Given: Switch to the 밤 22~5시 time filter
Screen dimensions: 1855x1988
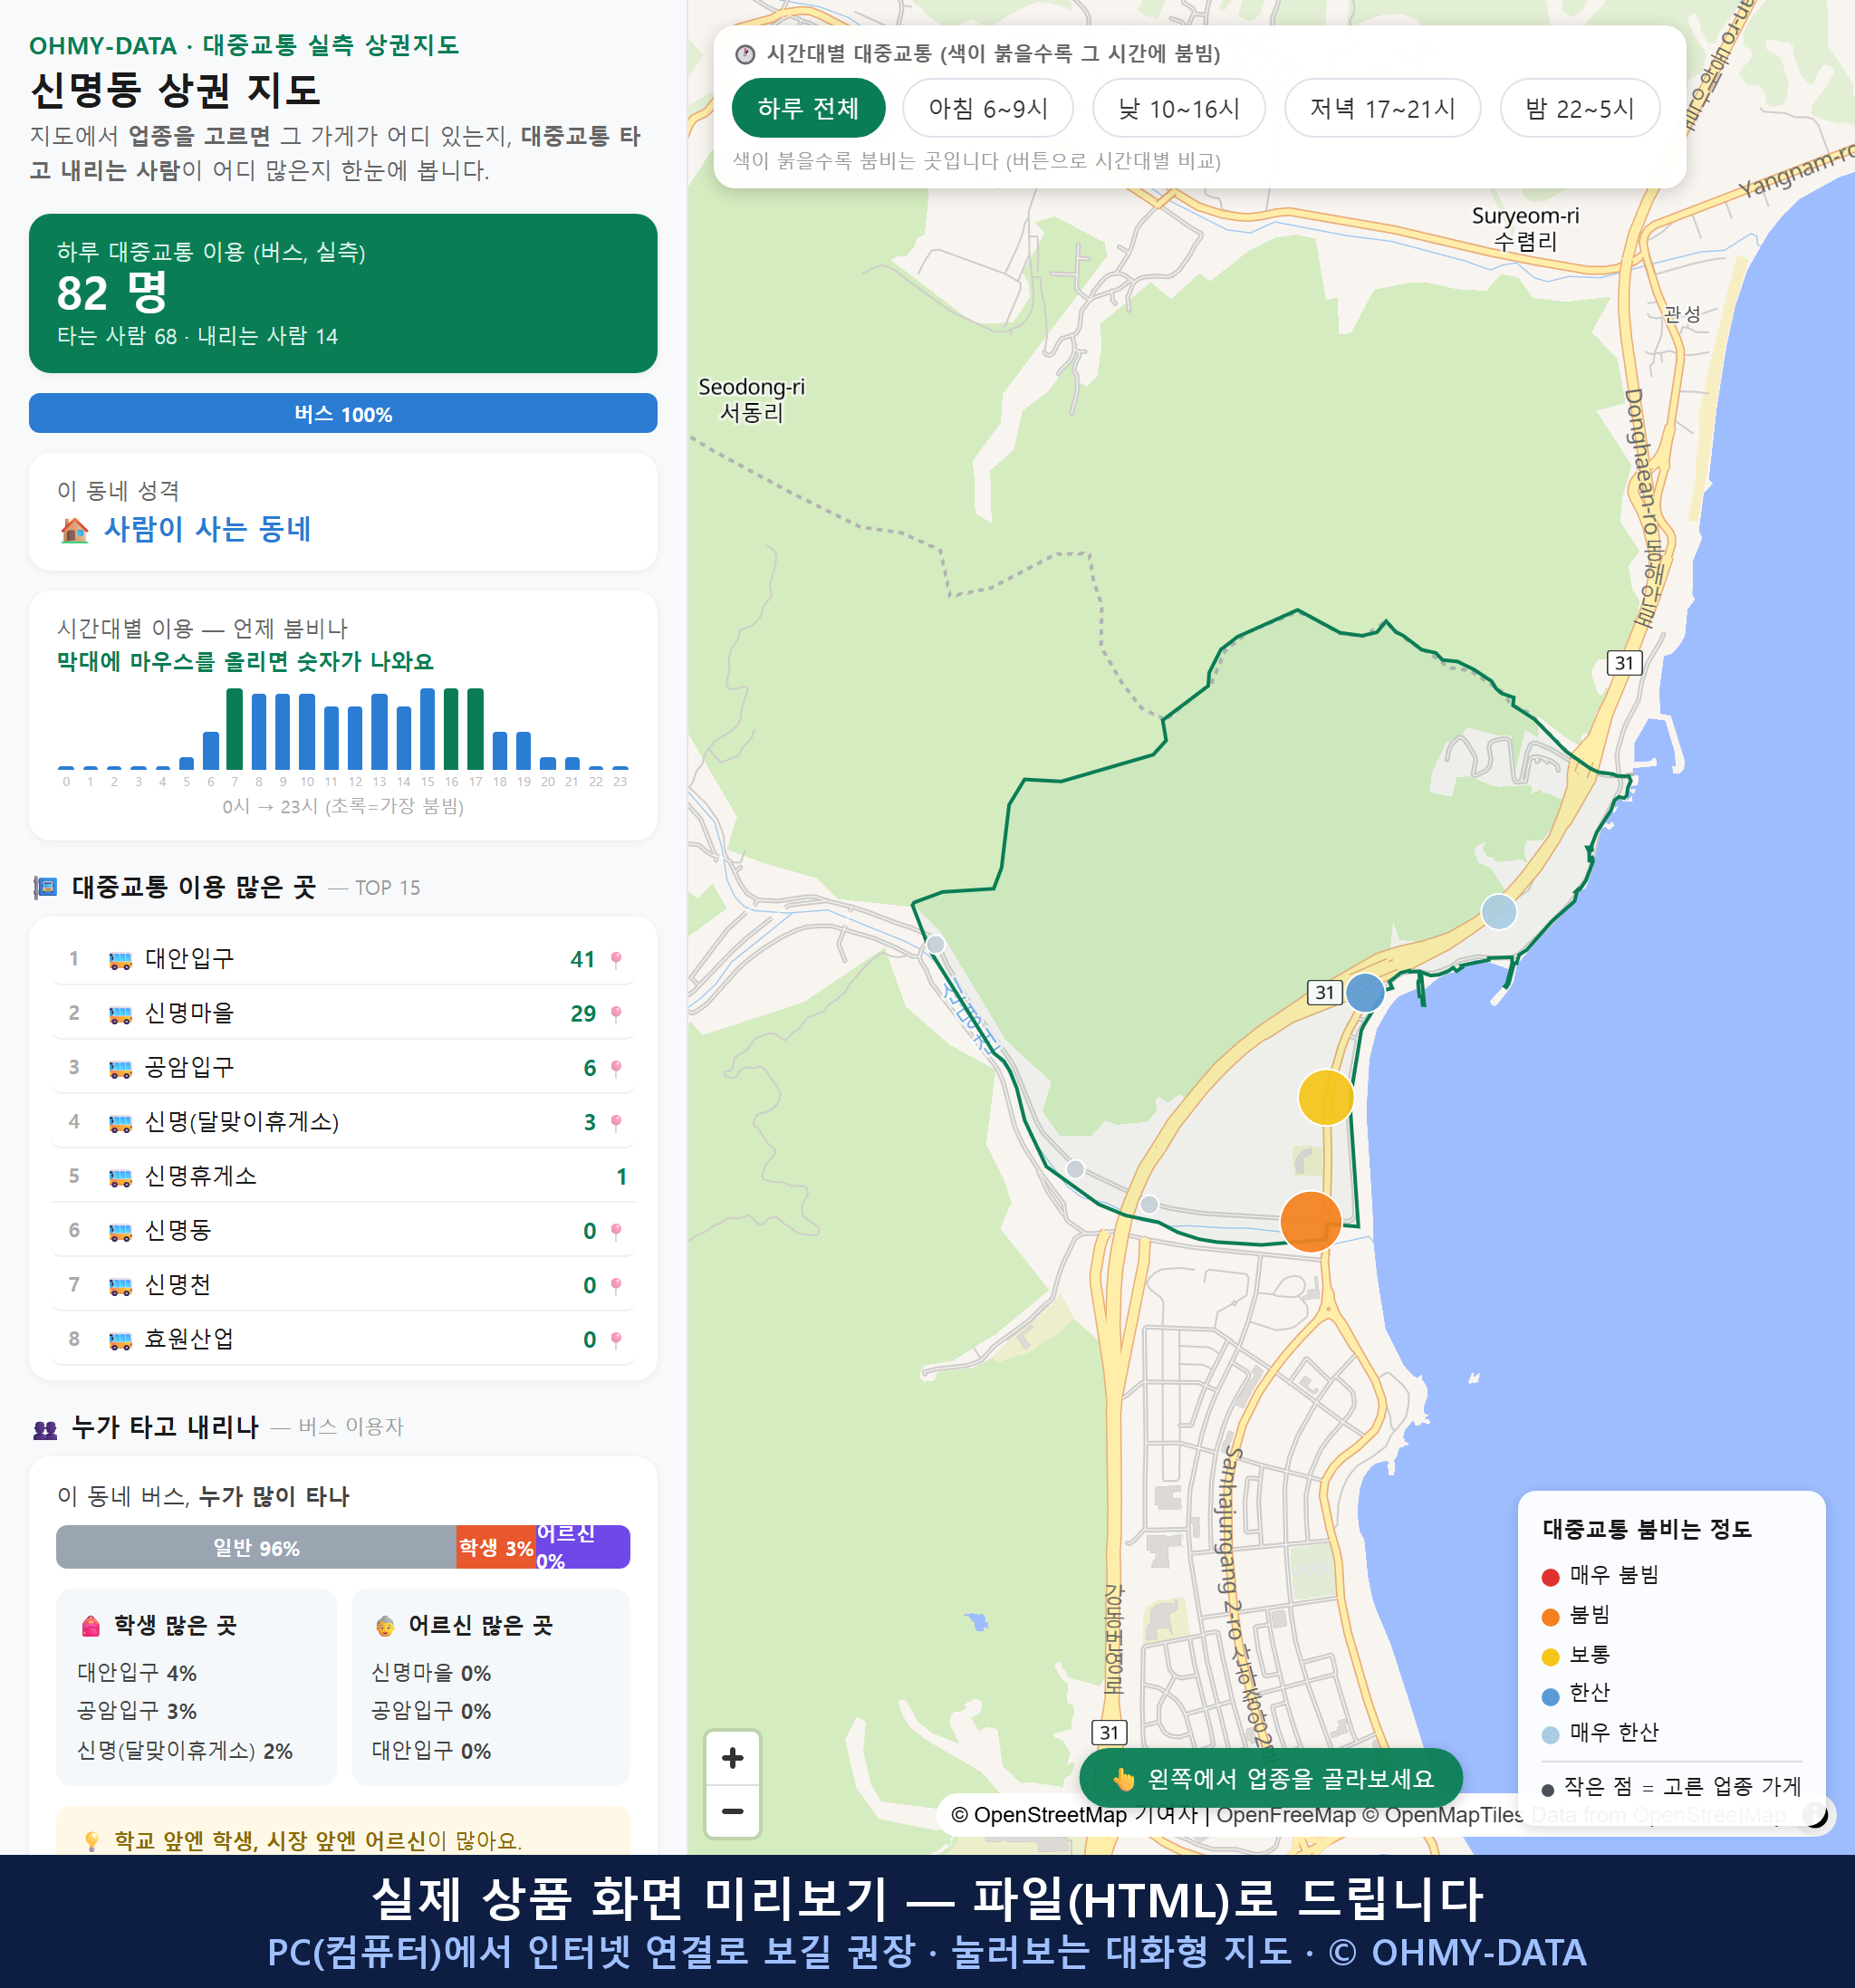Looking at the screenshot, I should tap(1579, 108).
